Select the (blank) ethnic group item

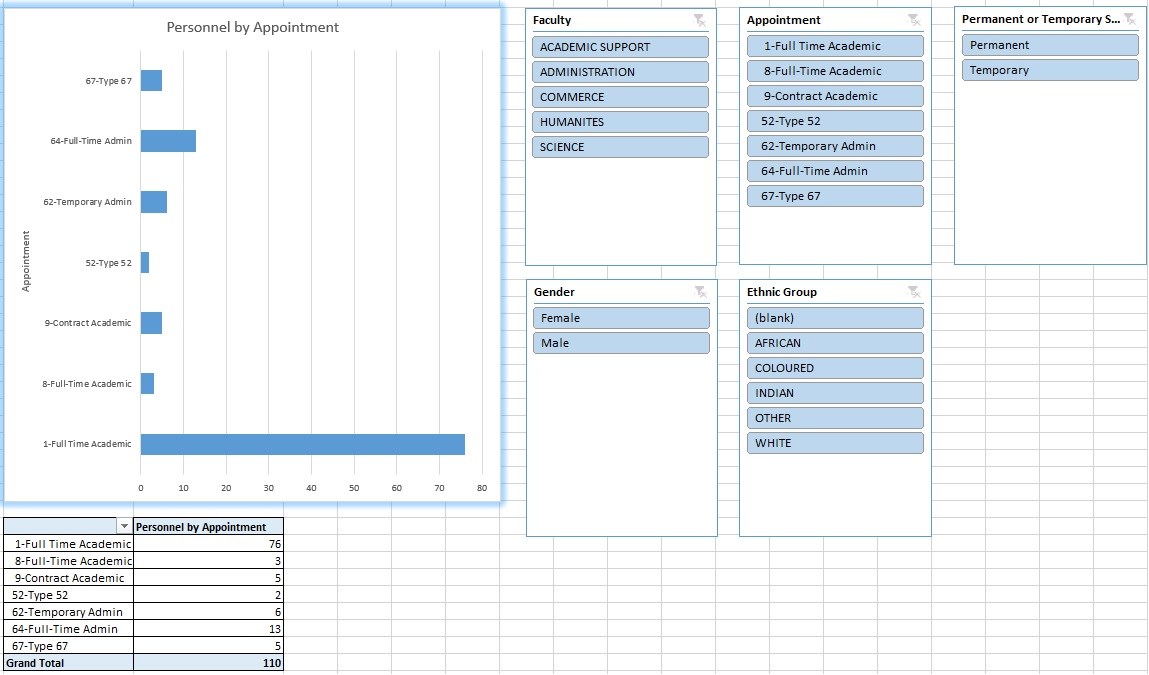[x=834, y=318]
